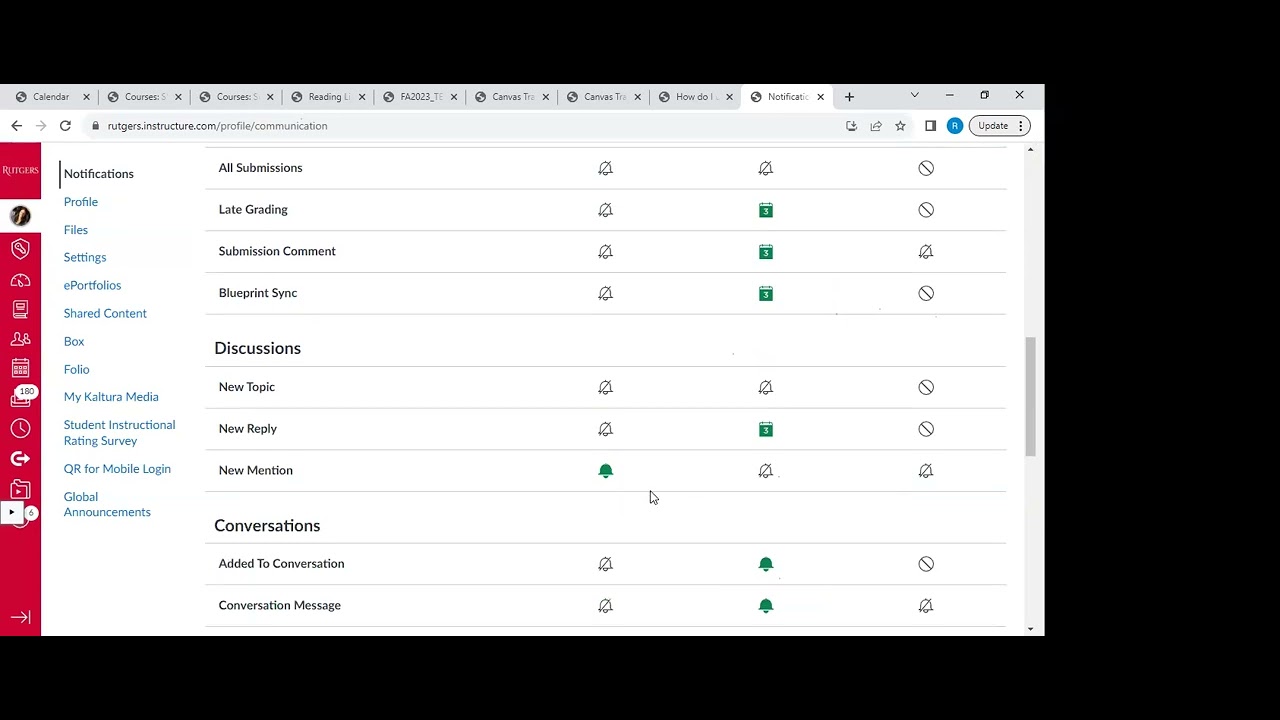Image resolution: width=1280 pixels, height=720 pixels.
Task: Expand the browser tab search dropdown arrow
Action: click(914, 96)
